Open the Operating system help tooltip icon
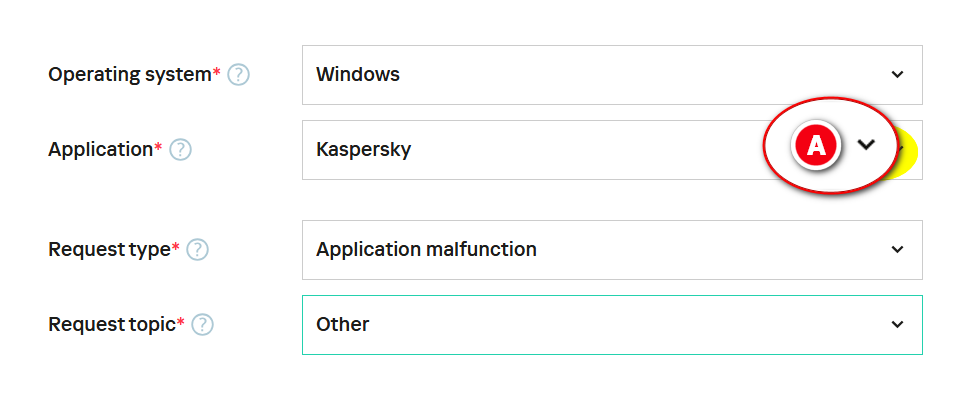Image resolution: width=972 pixels, height=396 pixels. (x=239, y=75)
